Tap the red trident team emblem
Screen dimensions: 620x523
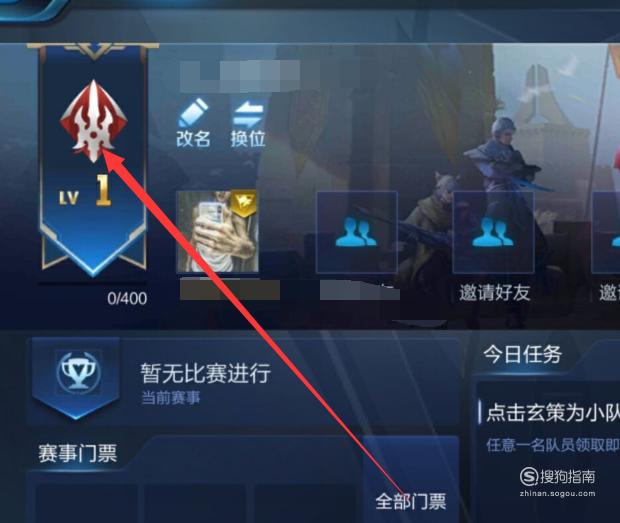point(94,121)
